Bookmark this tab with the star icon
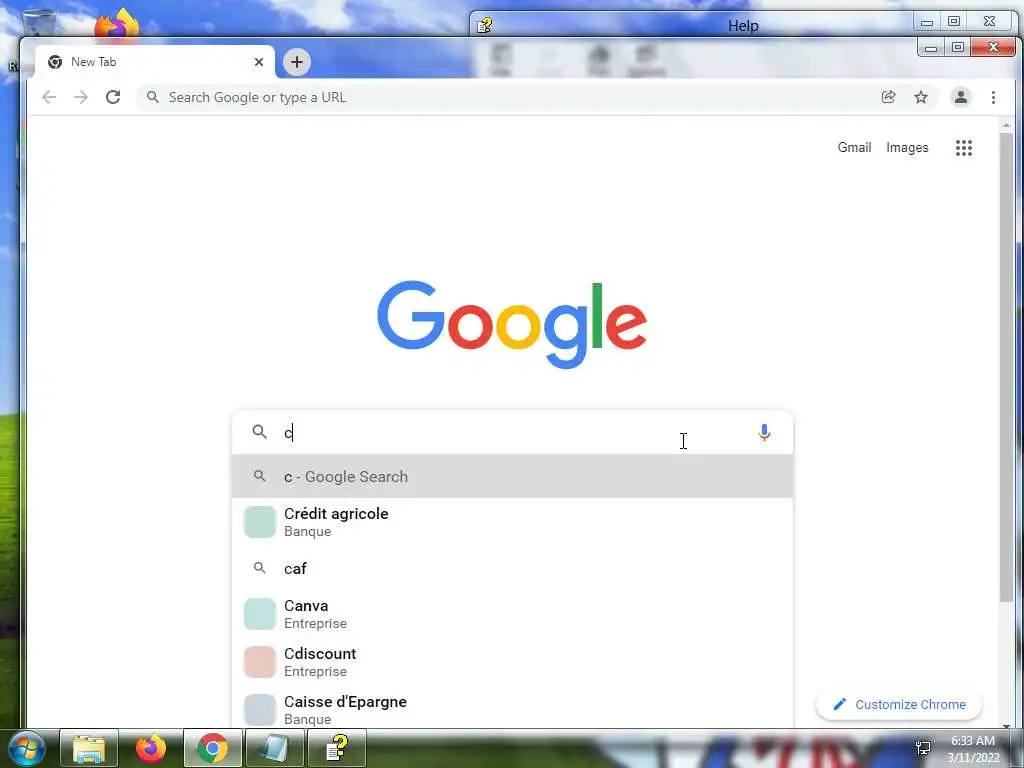 [921, 97]
